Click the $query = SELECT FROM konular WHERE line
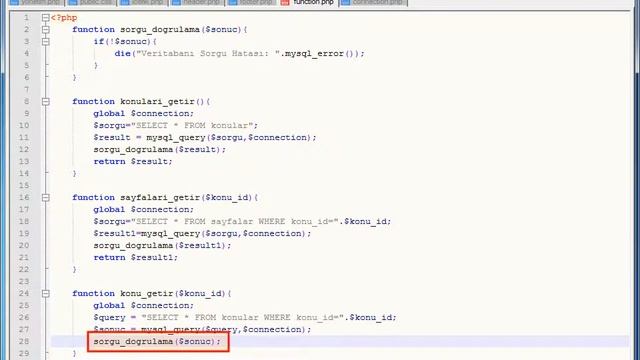The height and width of the screenshot is (360, 640). [x=245, y=318]
